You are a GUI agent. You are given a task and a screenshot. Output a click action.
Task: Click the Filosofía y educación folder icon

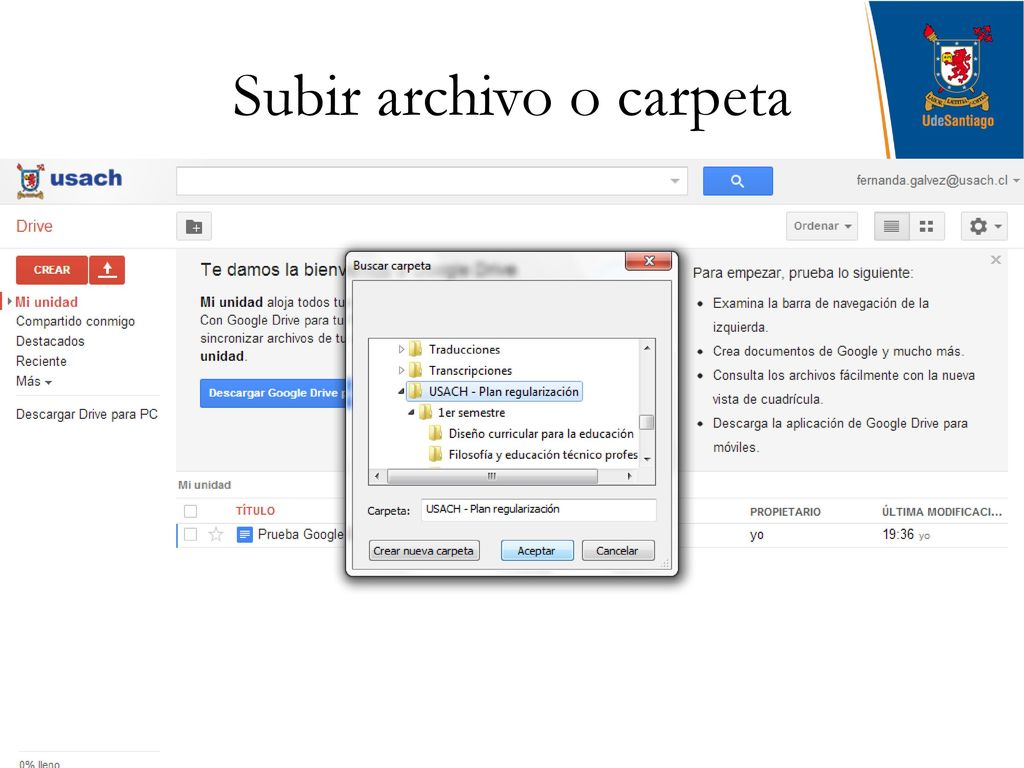pyautogui.click(x=436, y=454)
